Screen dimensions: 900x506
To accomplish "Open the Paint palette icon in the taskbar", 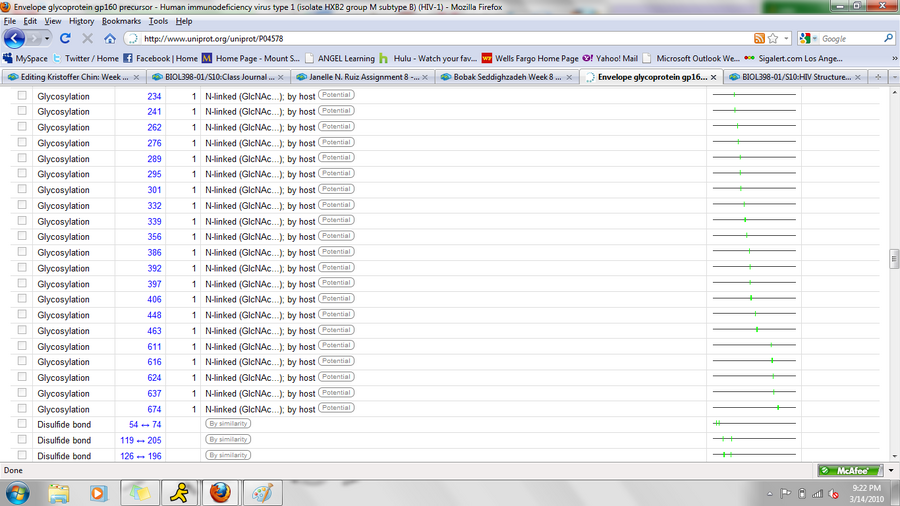I will click(x=262, y=492).
